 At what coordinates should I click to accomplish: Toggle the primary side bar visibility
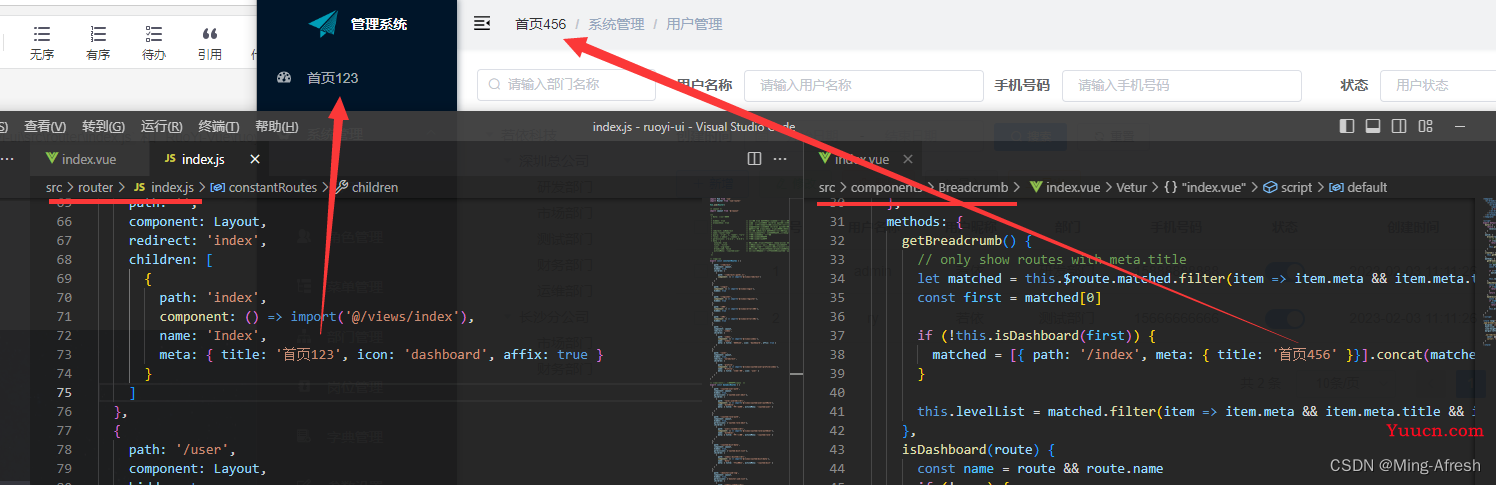pyautogui.click(x=1347, y=126)
